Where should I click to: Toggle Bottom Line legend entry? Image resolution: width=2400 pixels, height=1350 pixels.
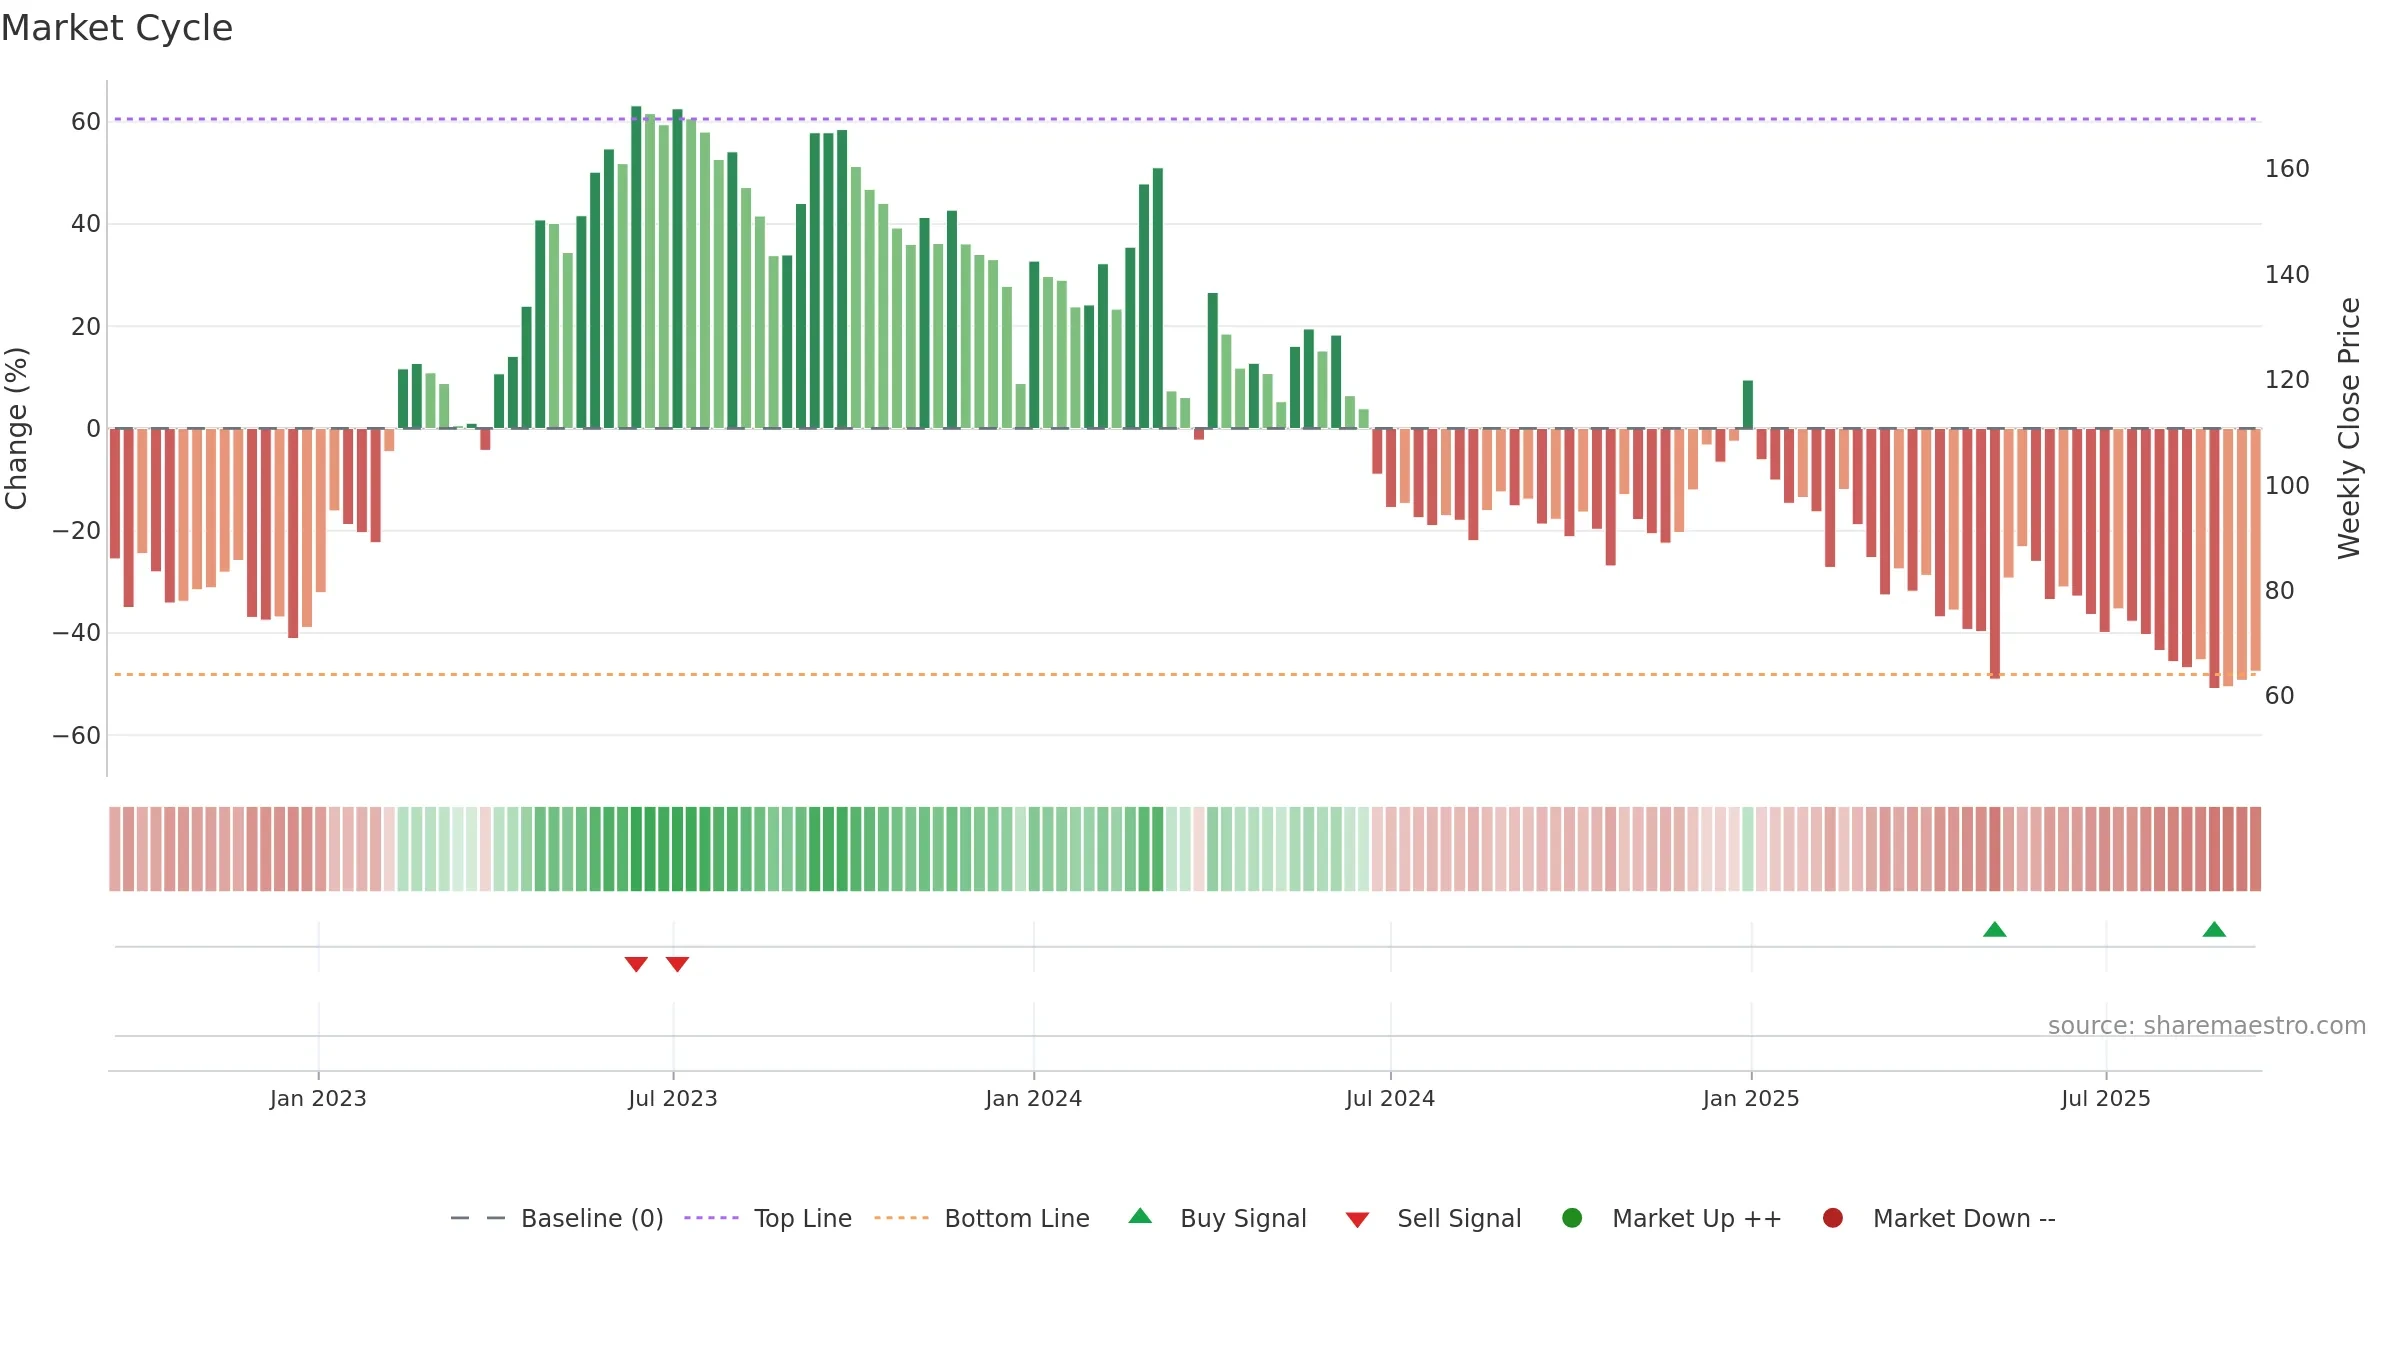tap(982, 1218)
